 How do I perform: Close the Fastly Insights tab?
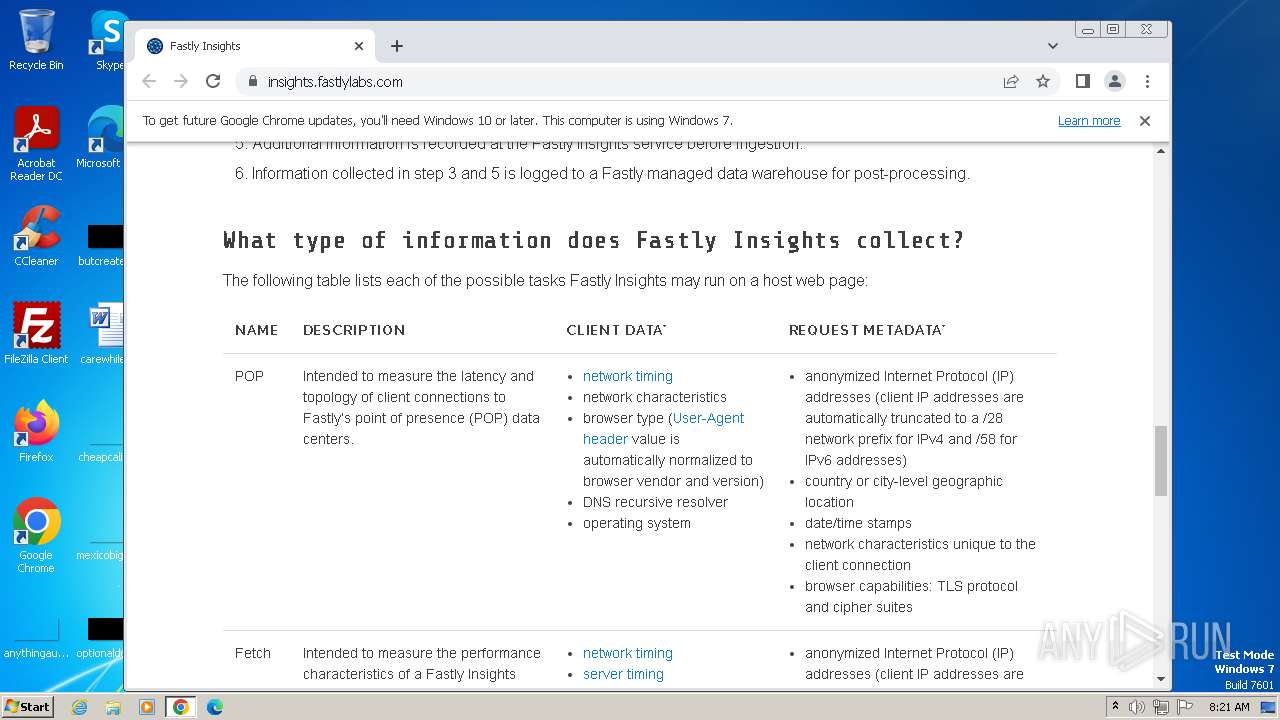[359, 46]
